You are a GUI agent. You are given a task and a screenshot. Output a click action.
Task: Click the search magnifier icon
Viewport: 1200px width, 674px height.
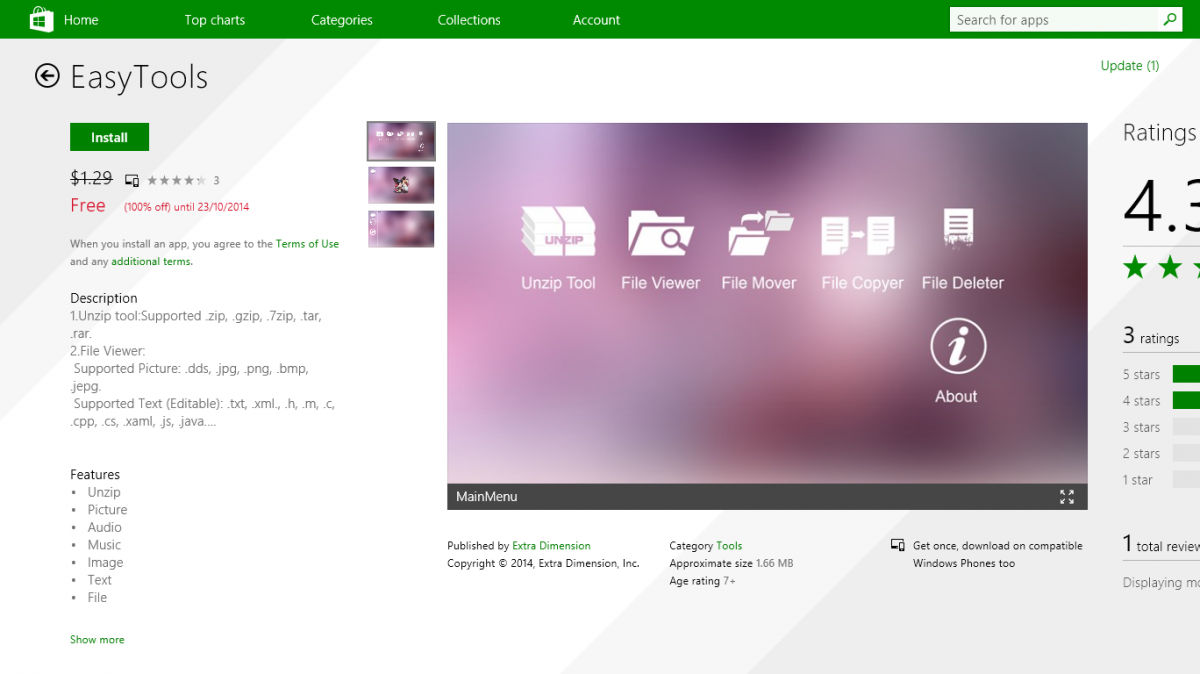click(x=1169, y=19)
